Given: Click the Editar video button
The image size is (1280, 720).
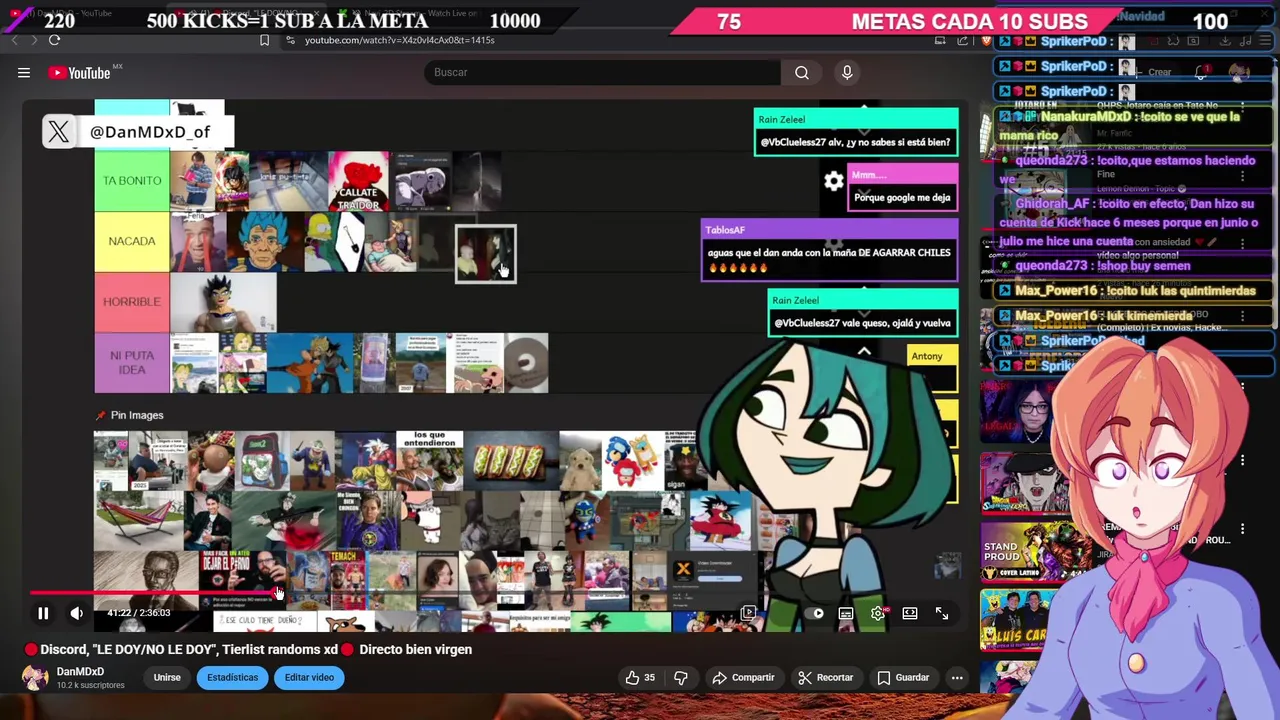Looking at the screenshot, I should (309, 677).
